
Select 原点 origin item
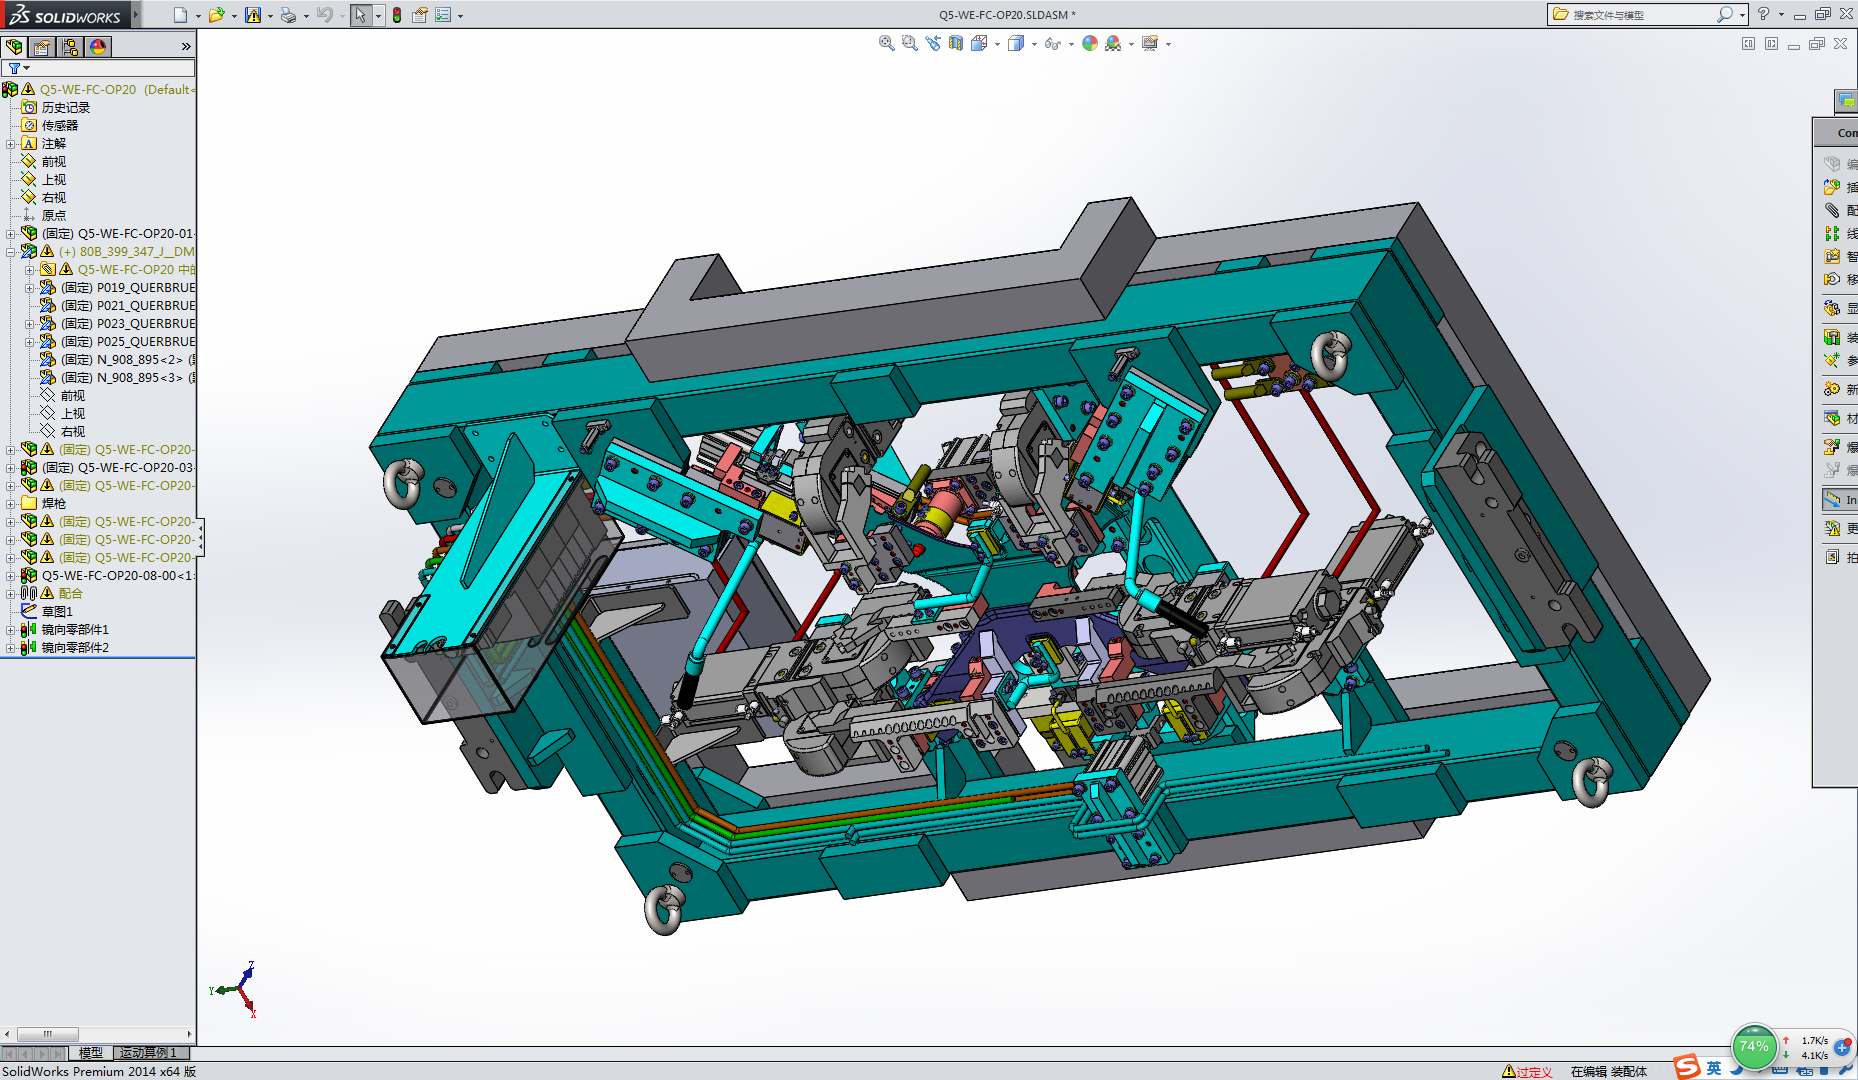coord(54,216)
